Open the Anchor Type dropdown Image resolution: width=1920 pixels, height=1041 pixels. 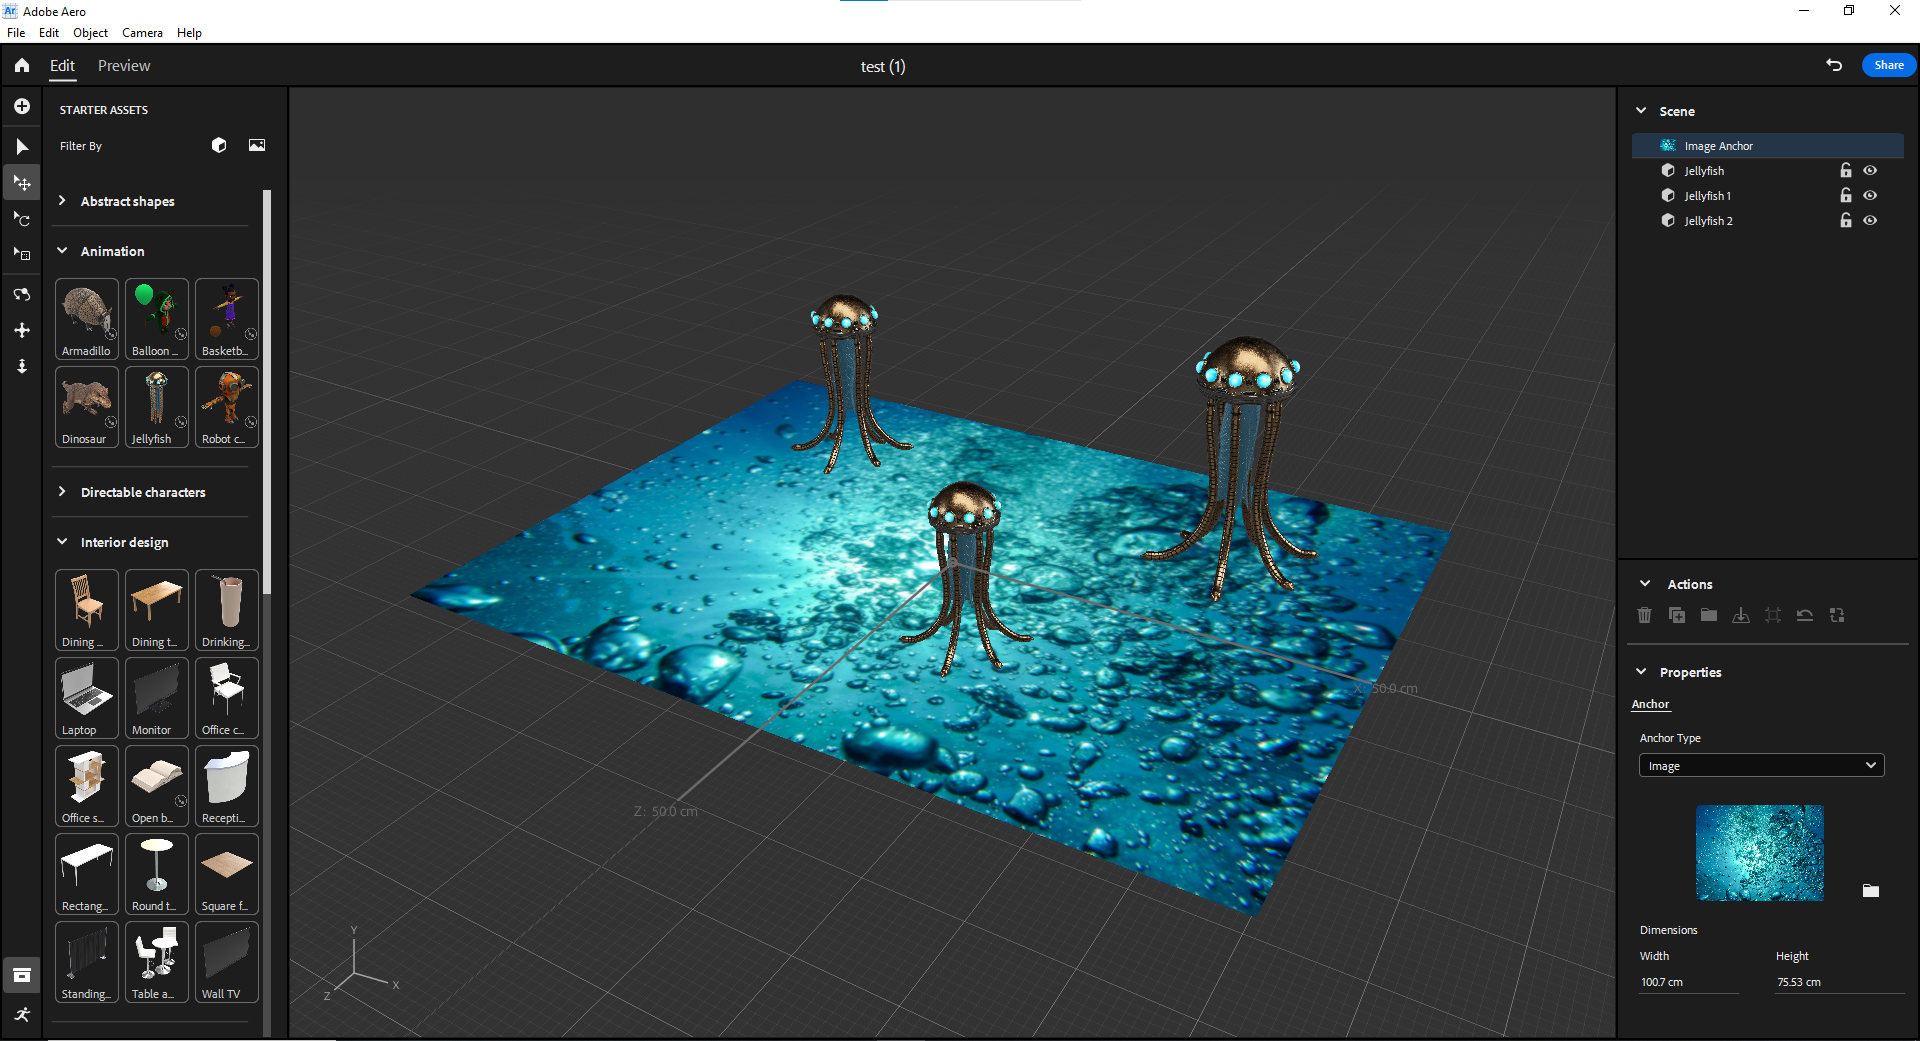[x=1761, y=766]
